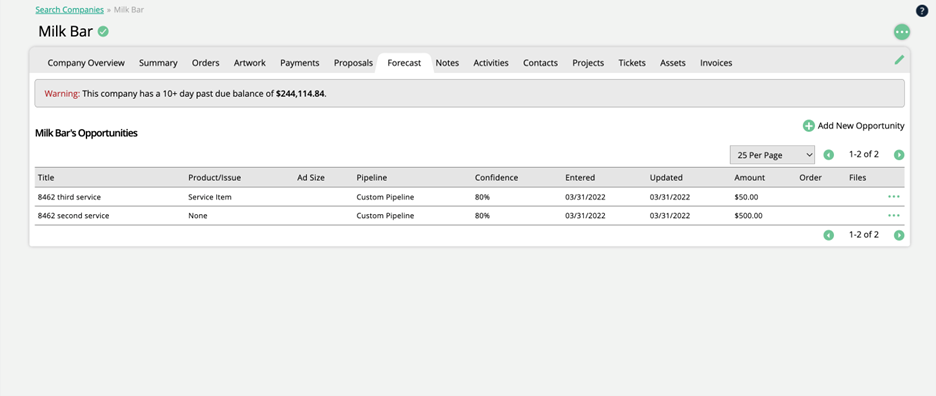Open the Proposals tab

[x=353, y=63]
